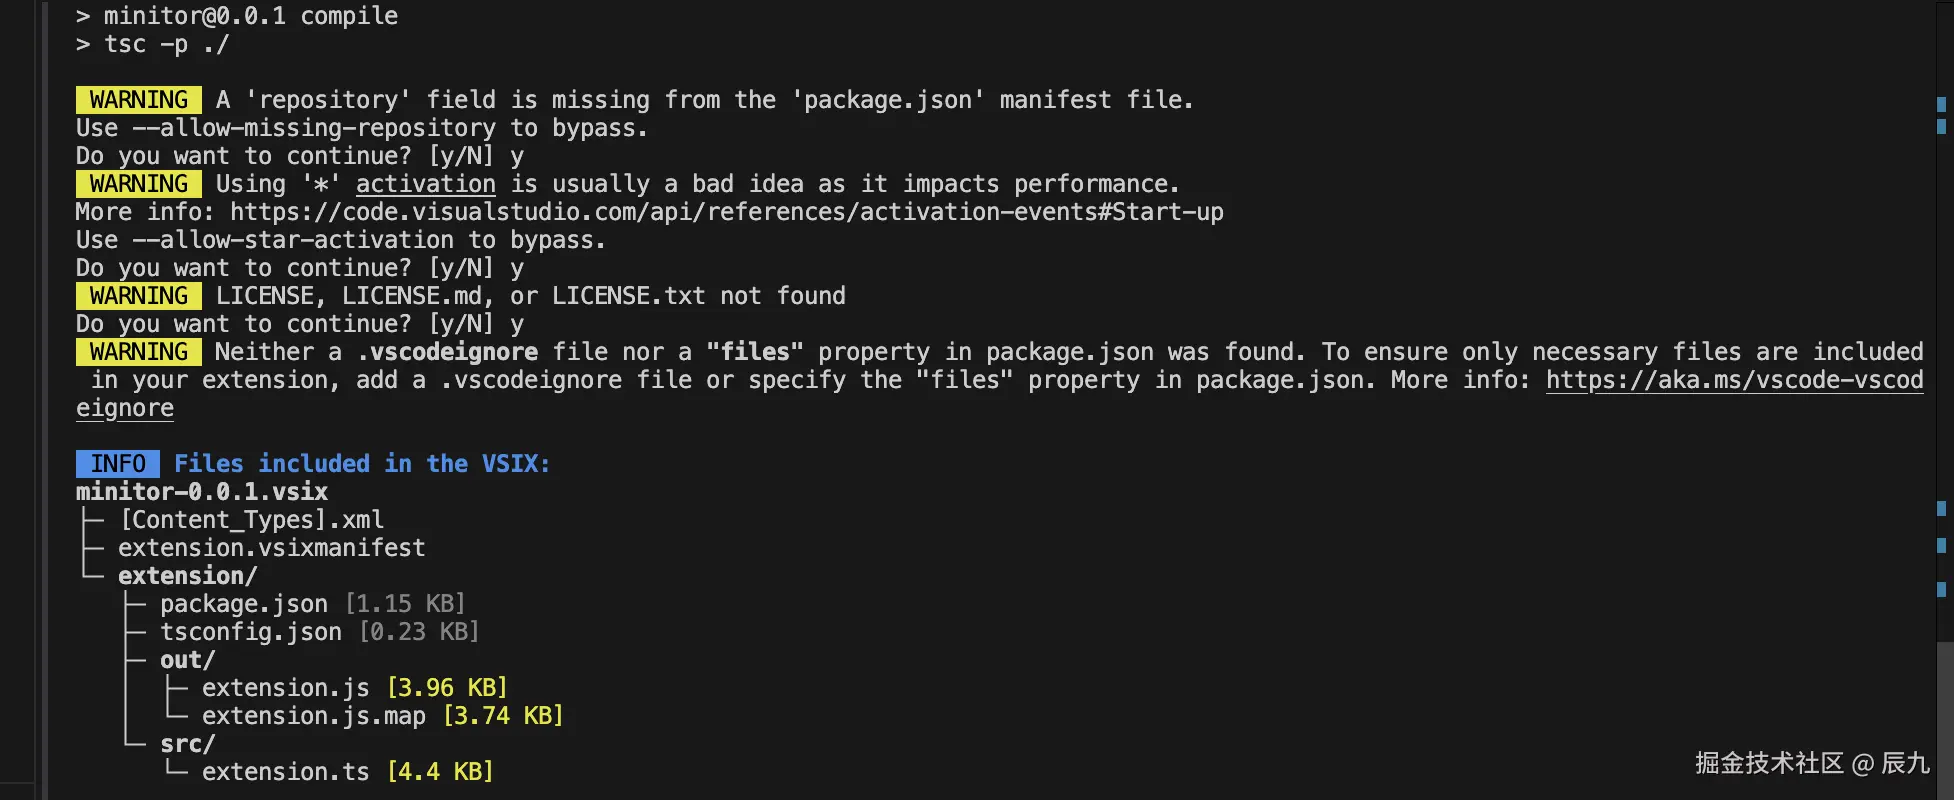The height and width of the screenshot is (800, 1954).
Task: Select the extension.js.map file entry
Action: 313,716
